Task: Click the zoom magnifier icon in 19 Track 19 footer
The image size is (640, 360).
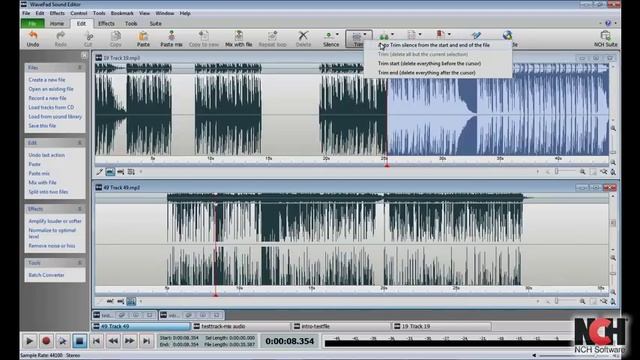Action: pos(582,172)
